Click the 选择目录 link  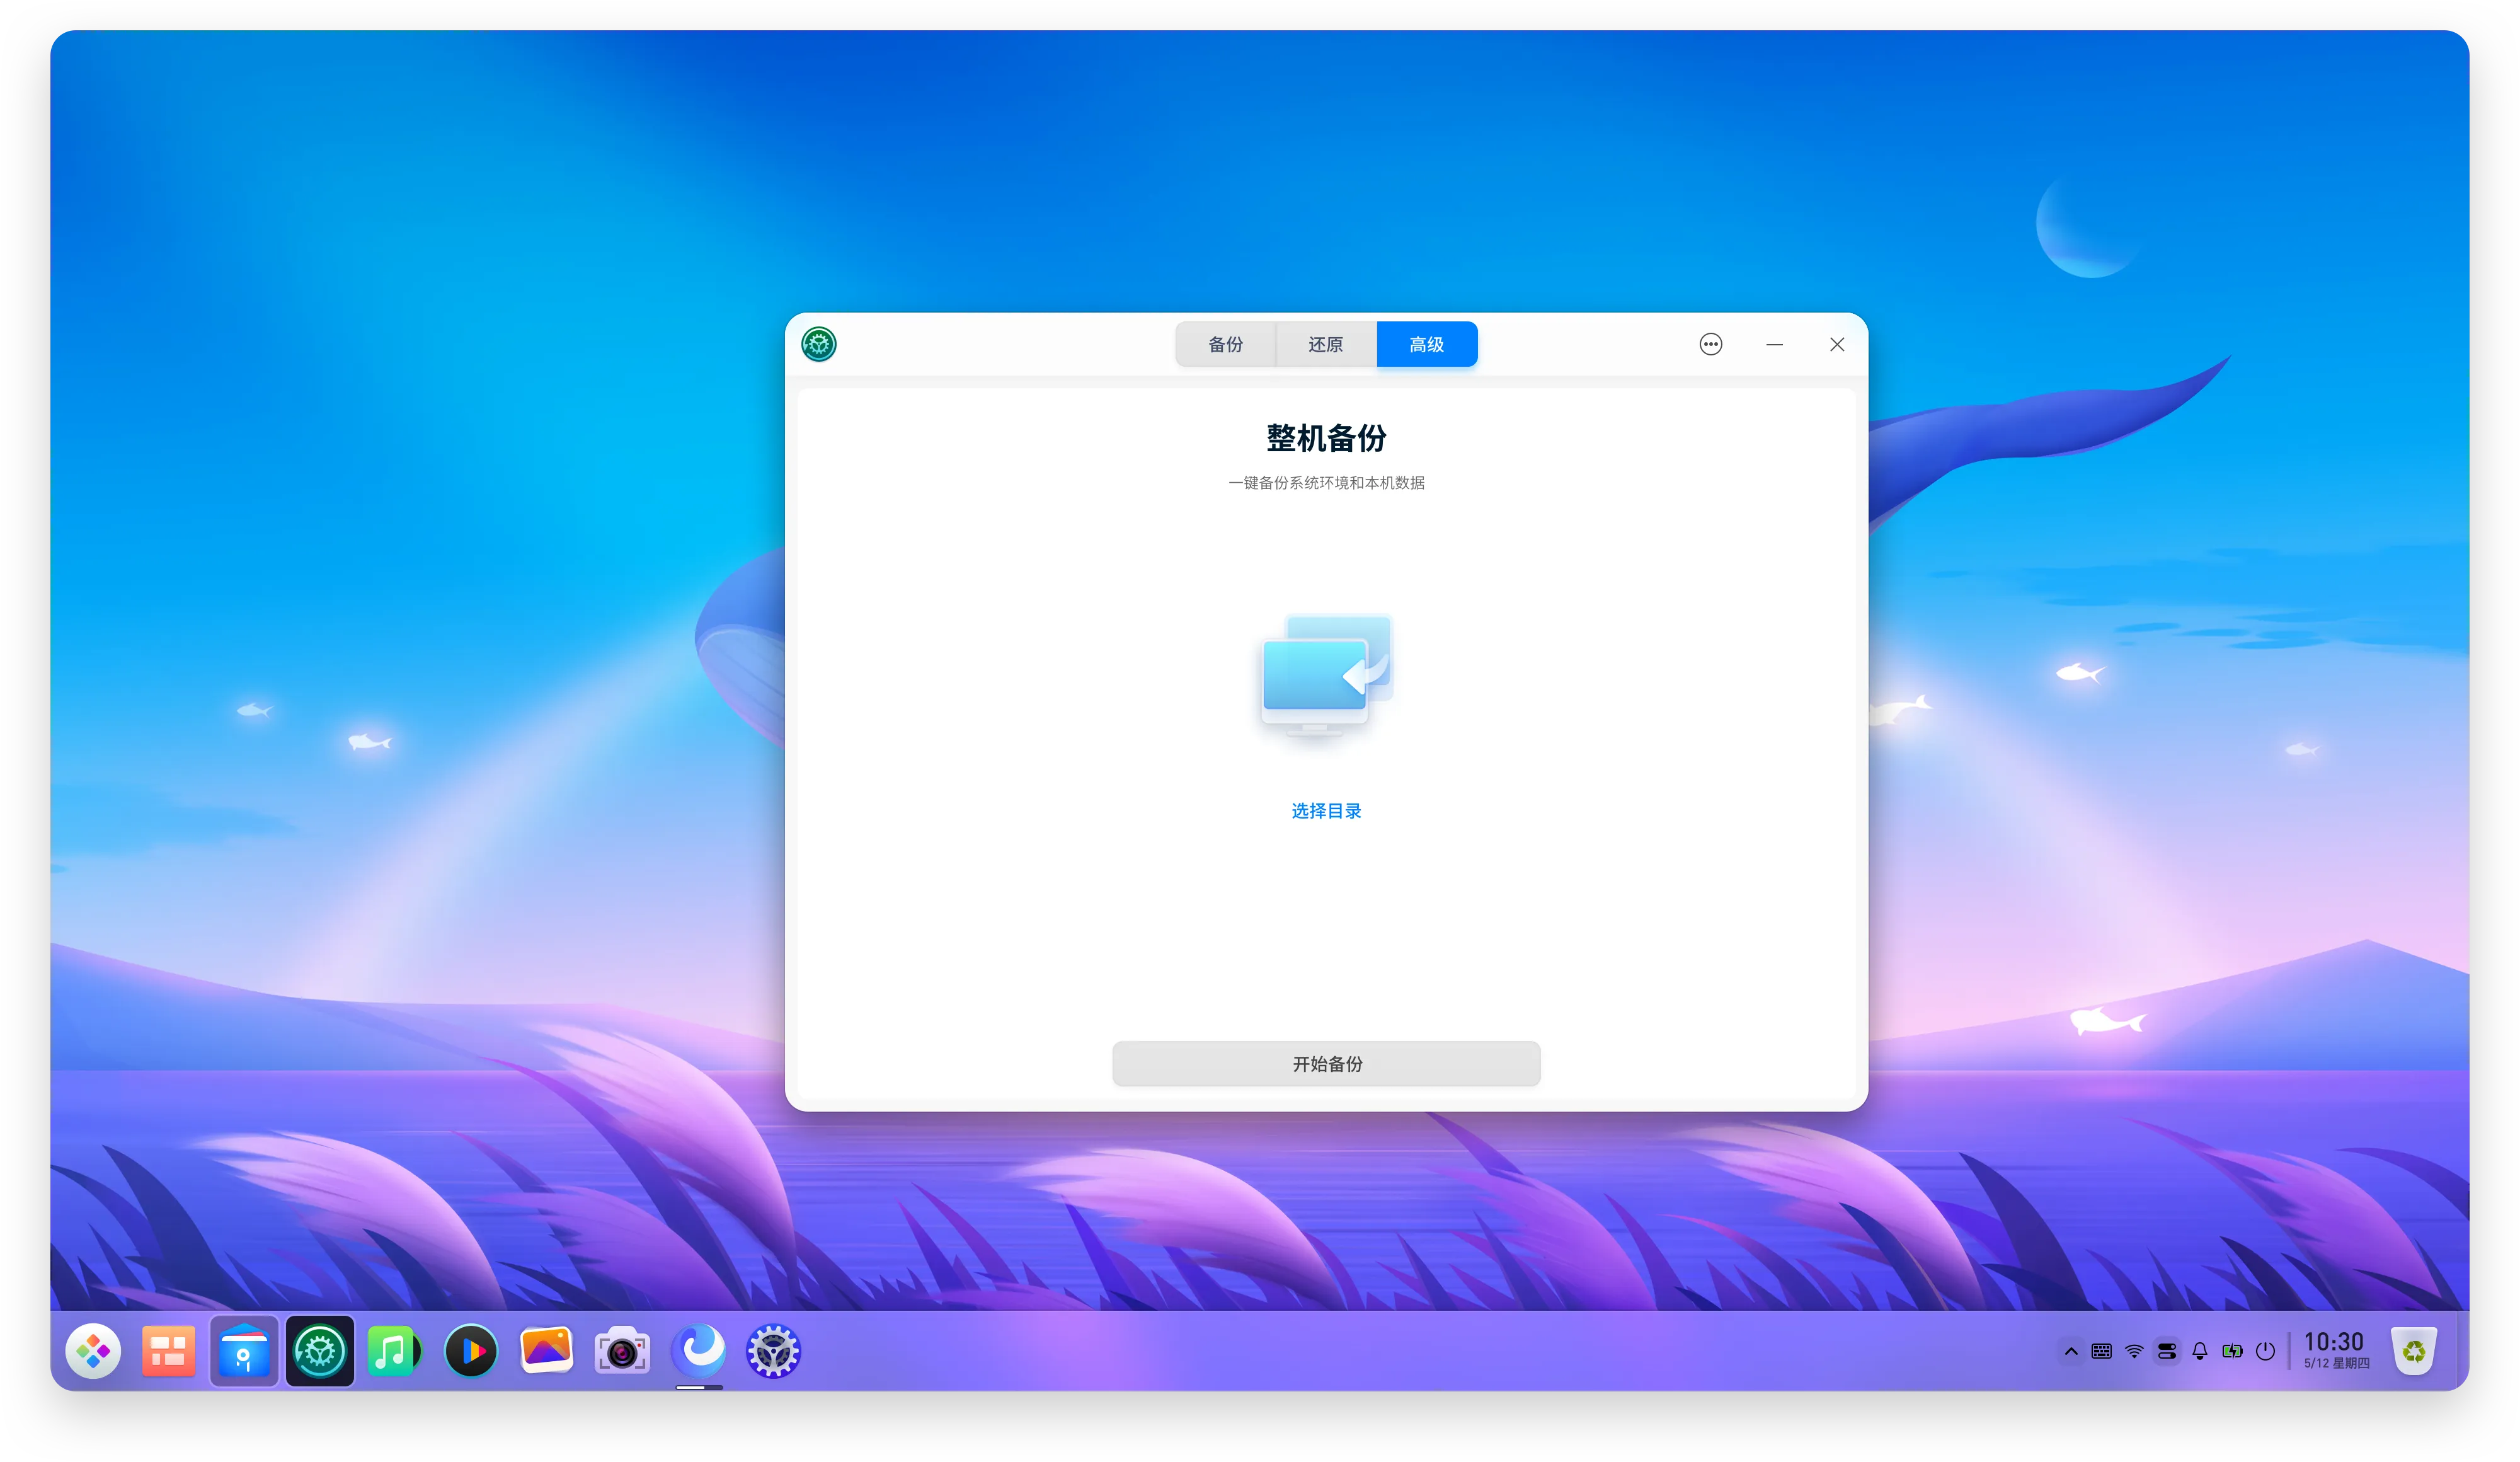[x=1326, y=811]
